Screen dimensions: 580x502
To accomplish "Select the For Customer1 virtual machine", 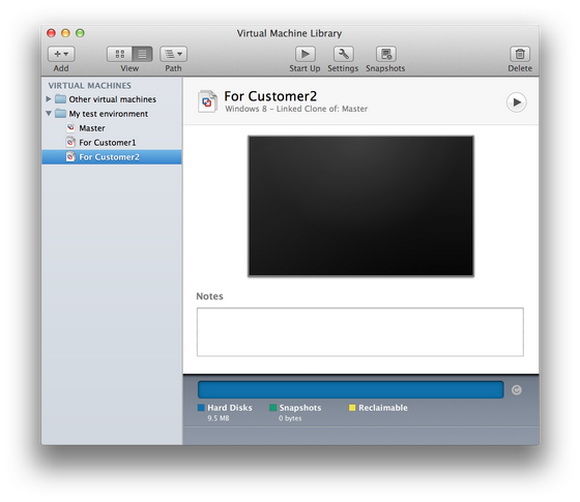I will (112, 142).
